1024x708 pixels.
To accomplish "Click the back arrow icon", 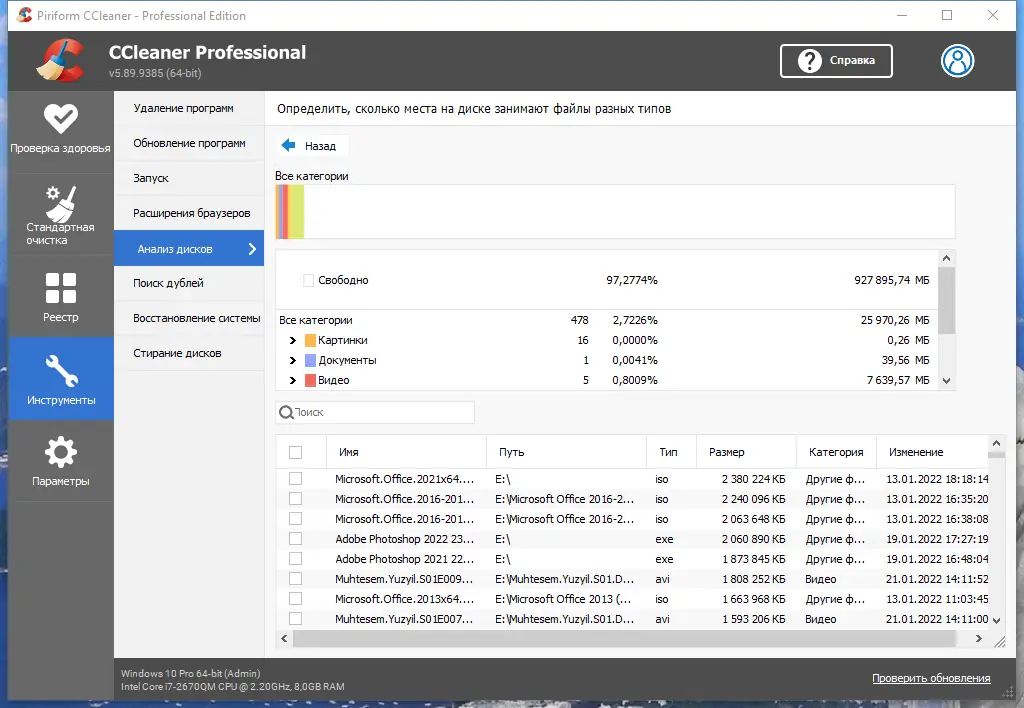I will click(288, 145).
